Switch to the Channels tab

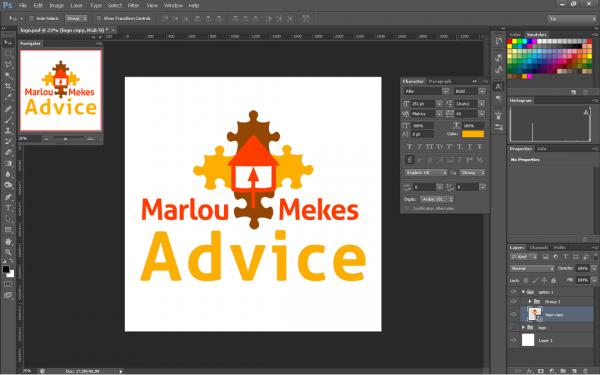tap(539, 248)
